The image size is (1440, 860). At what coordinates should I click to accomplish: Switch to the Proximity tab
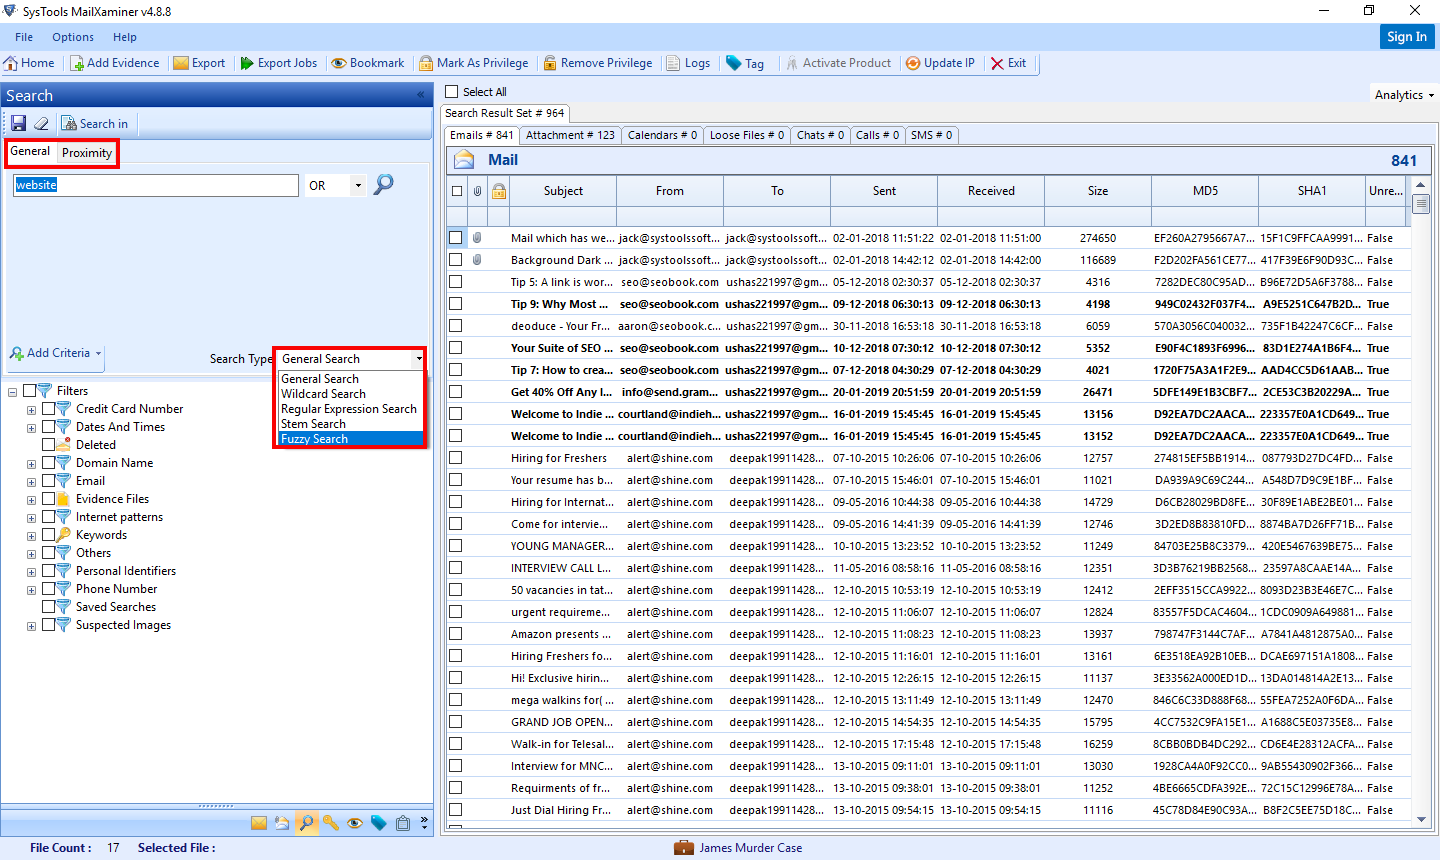87,153
